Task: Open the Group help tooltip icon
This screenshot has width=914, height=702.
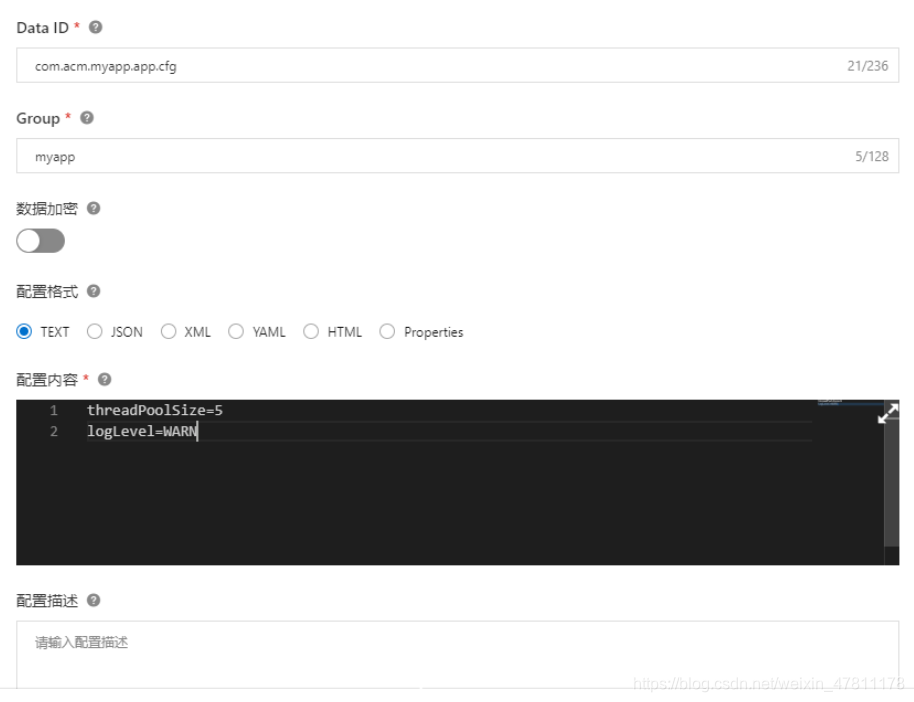Action: (x=86, y=118)
